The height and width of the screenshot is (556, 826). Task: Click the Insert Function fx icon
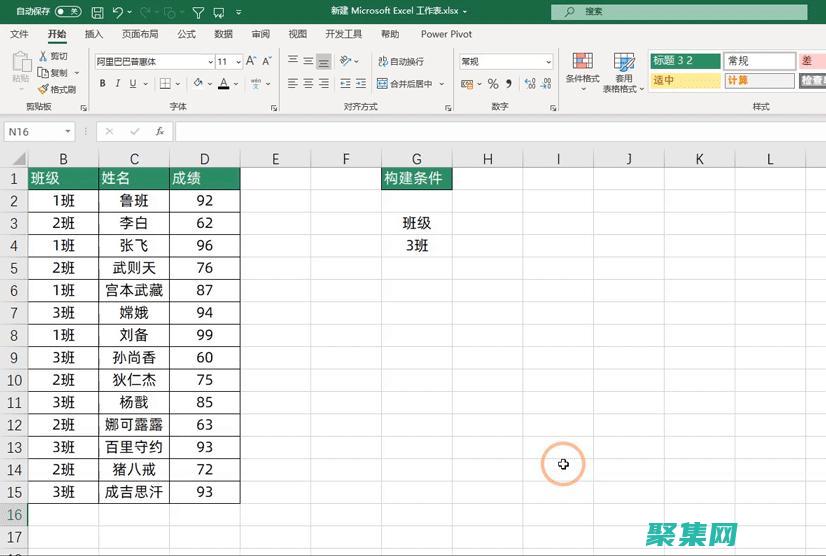click(x=160, y=131)
